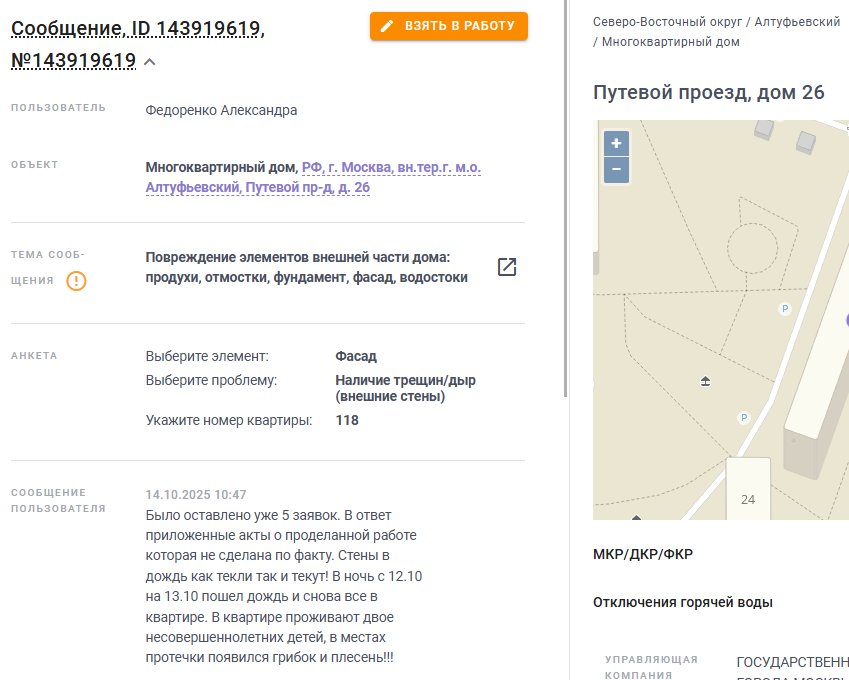Click the orange warning icon by 'Тема сообщения'
849x680 pixels.
point(76,280)
